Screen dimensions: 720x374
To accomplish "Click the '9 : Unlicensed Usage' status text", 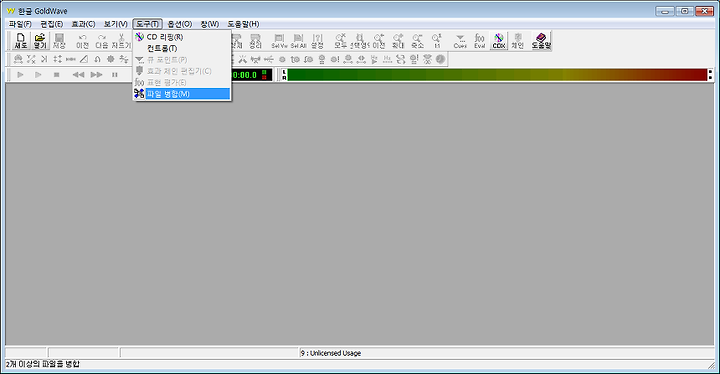I will (x=331, y=353).
